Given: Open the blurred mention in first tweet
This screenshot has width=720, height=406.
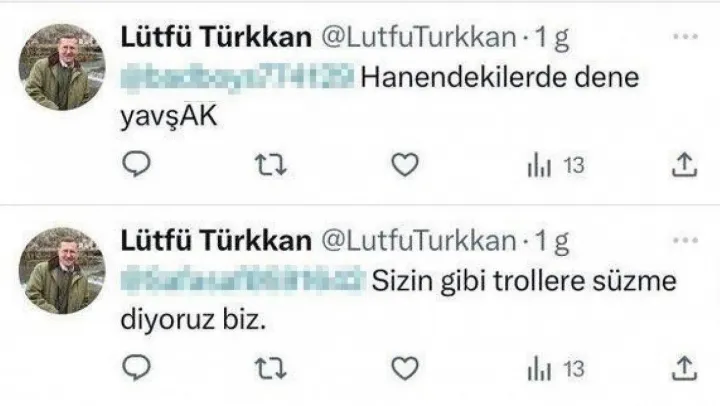Looking at the screenshot, I should click(x=237, y=77).
